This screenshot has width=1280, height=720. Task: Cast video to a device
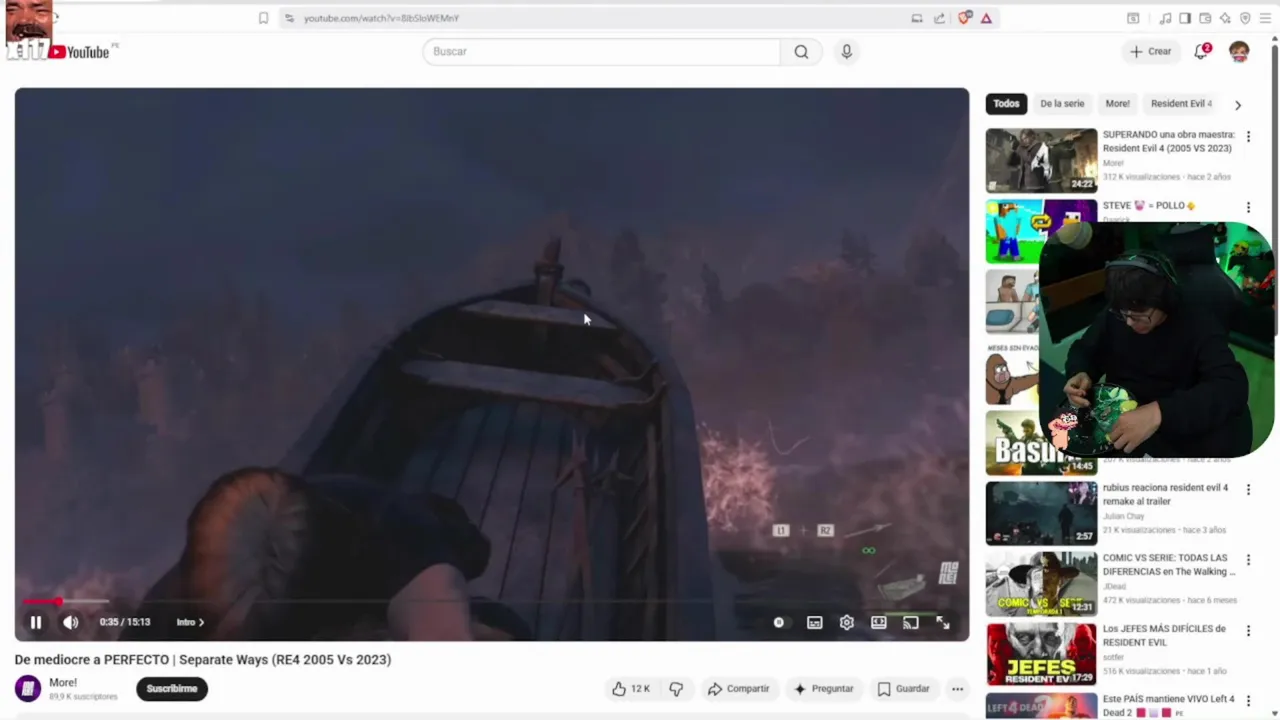click(911, 622)
